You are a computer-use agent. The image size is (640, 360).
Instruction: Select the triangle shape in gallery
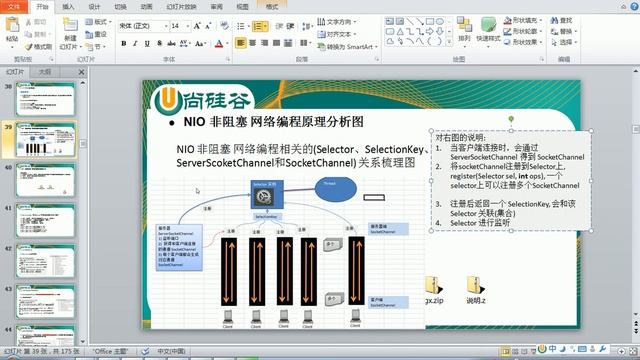tap(400, 31)
